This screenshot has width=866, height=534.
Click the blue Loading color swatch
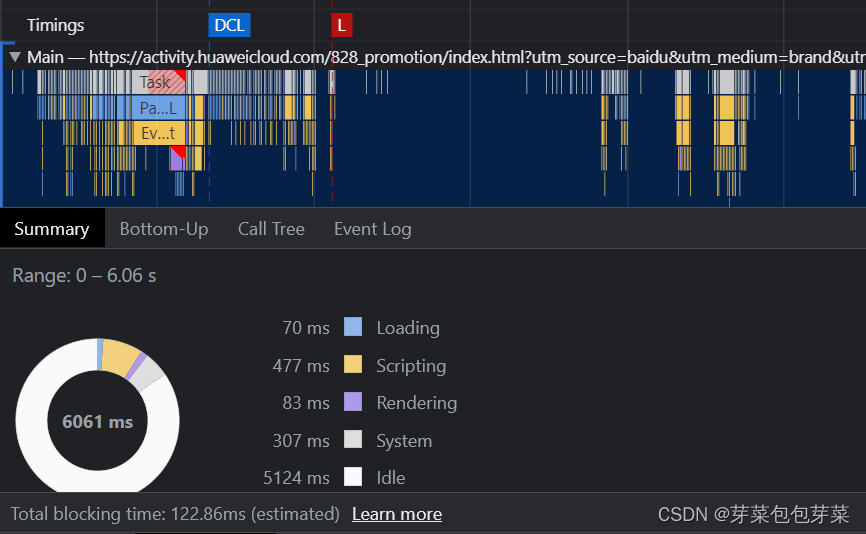[x=353, y=327]
